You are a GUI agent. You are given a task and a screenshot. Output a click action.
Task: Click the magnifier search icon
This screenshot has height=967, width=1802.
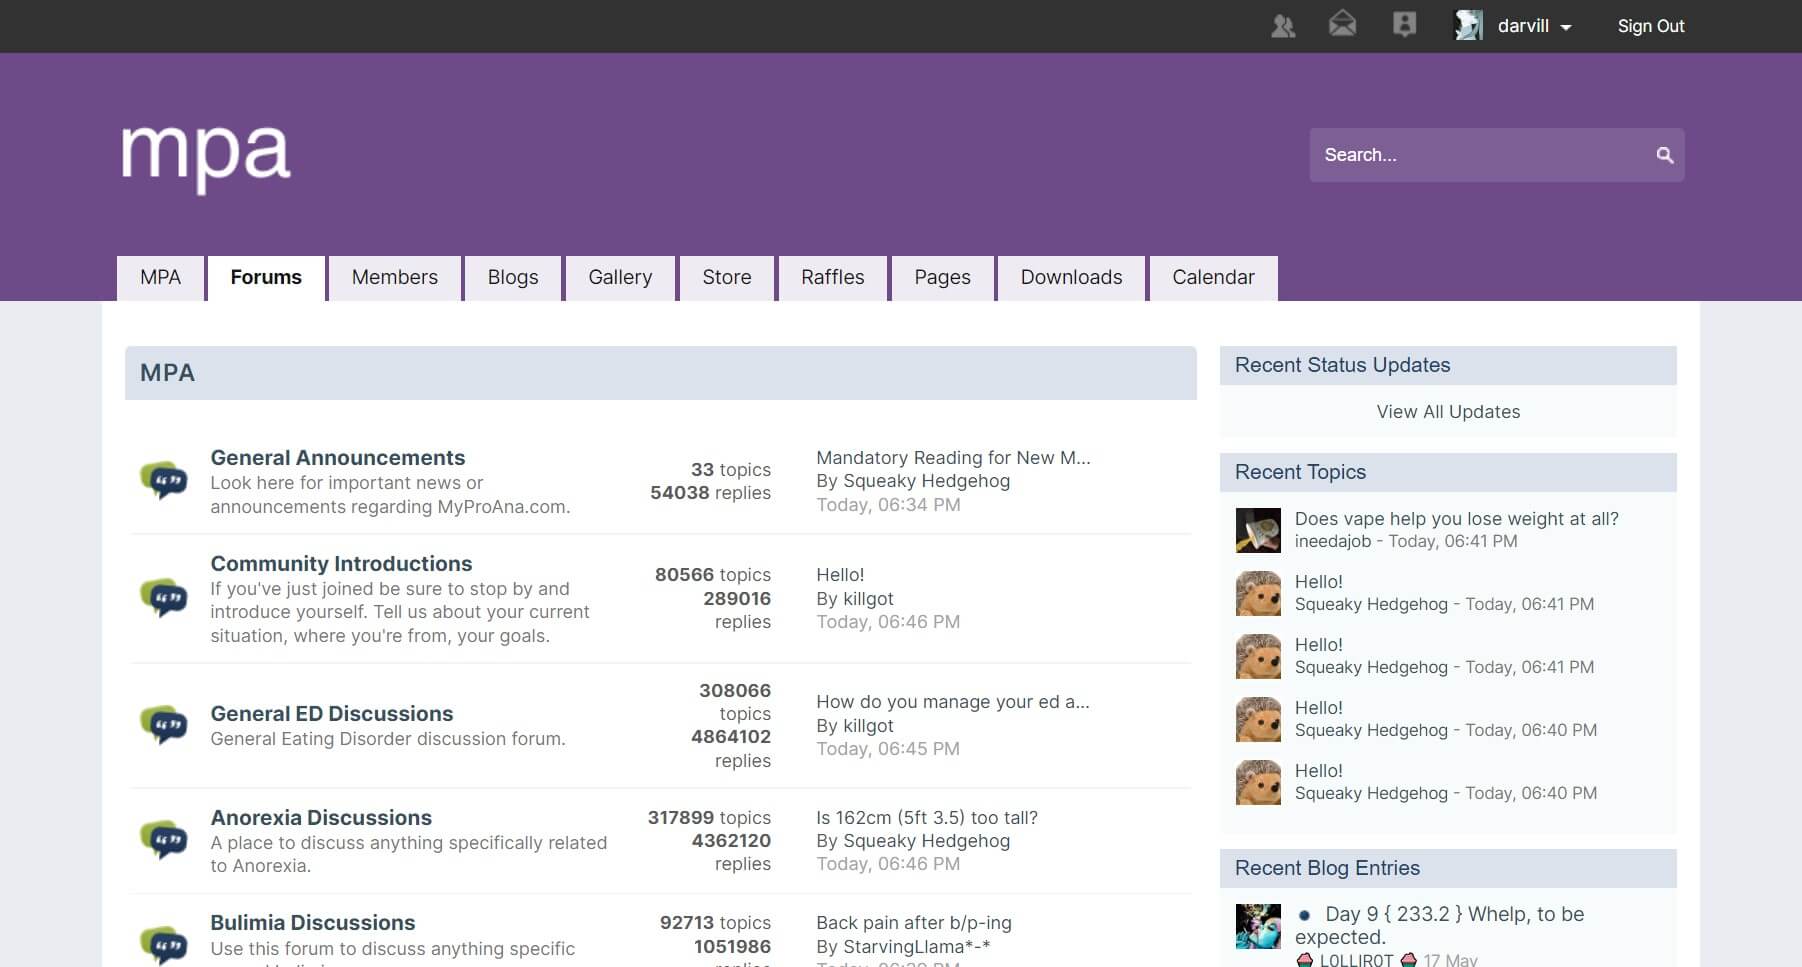pos(1665,155)
